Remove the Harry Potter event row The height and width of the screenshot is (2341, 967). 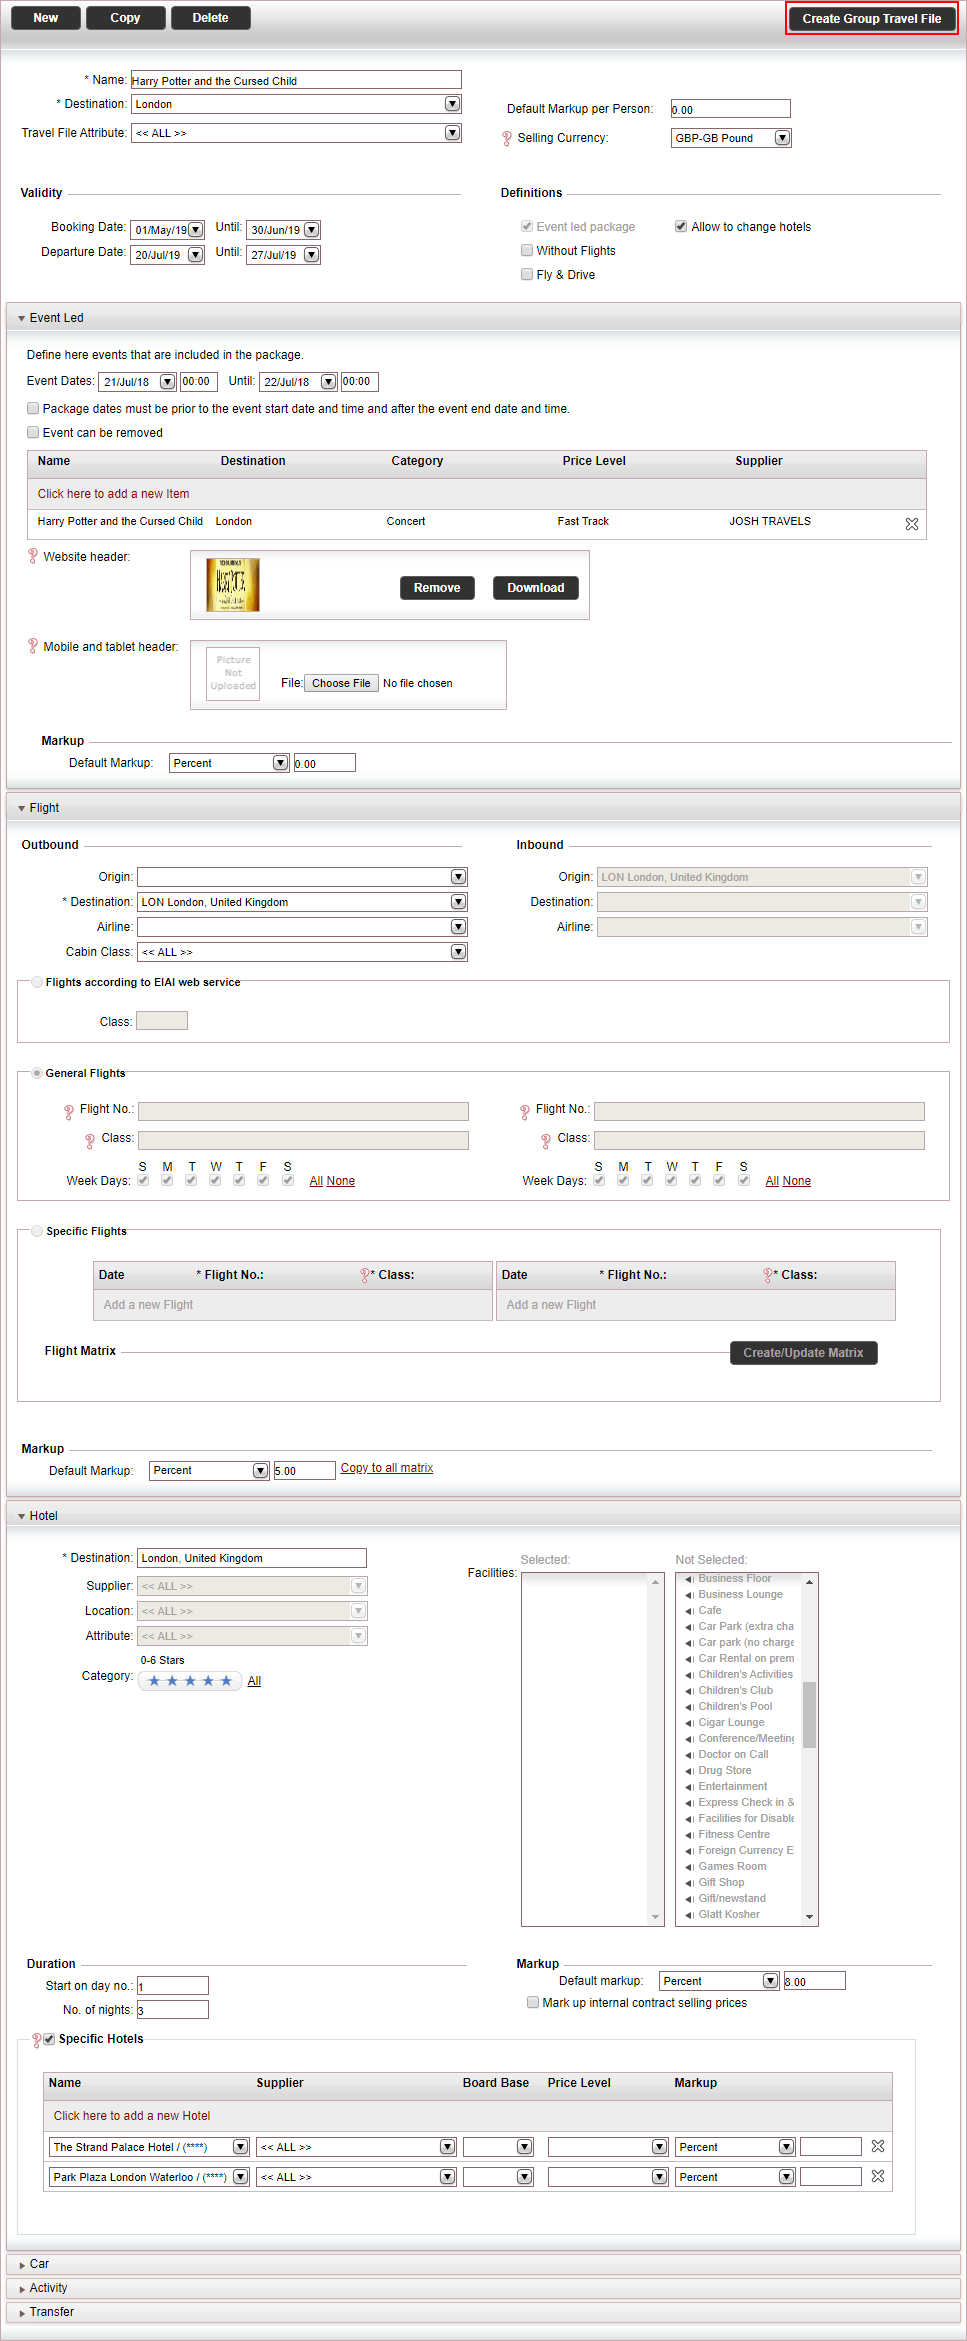point(912,524)
